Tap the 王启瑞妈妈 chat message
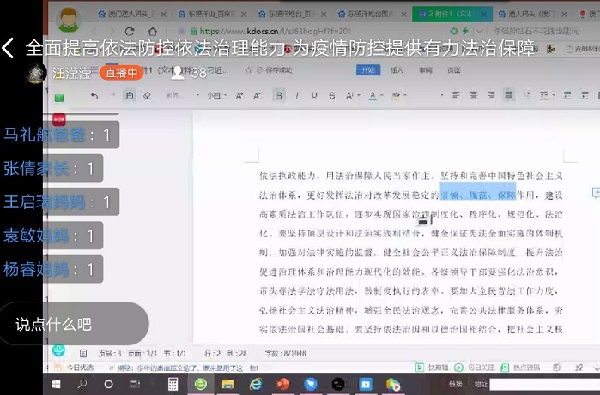 [60, 202]
